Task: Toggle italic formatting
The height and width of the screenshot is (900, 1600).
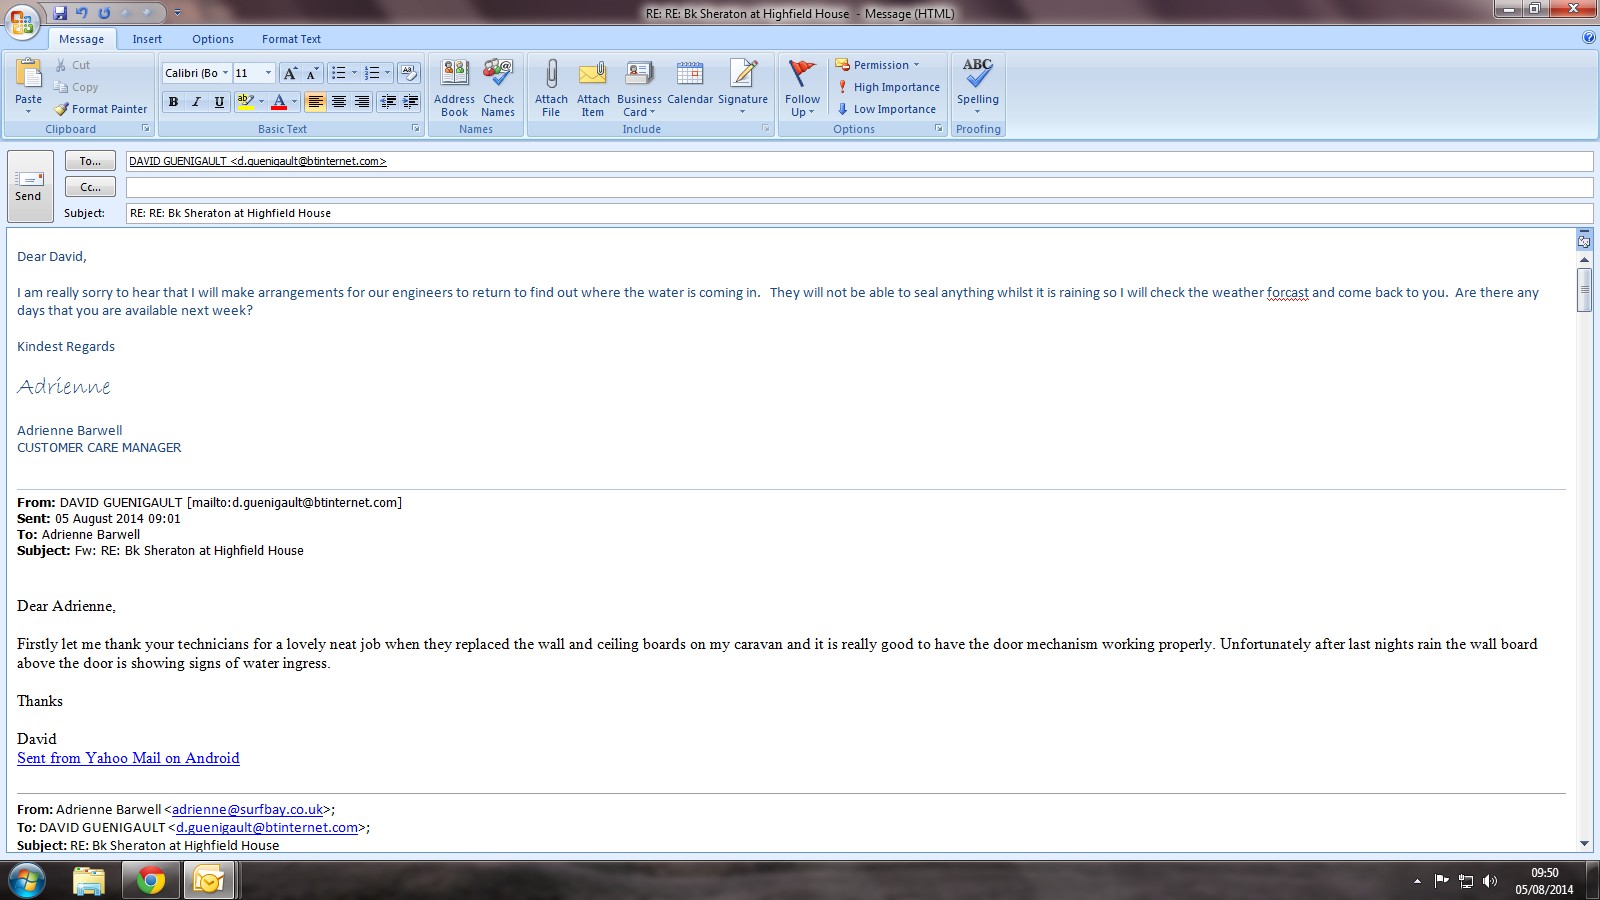Action: click(x=196, y=102)
